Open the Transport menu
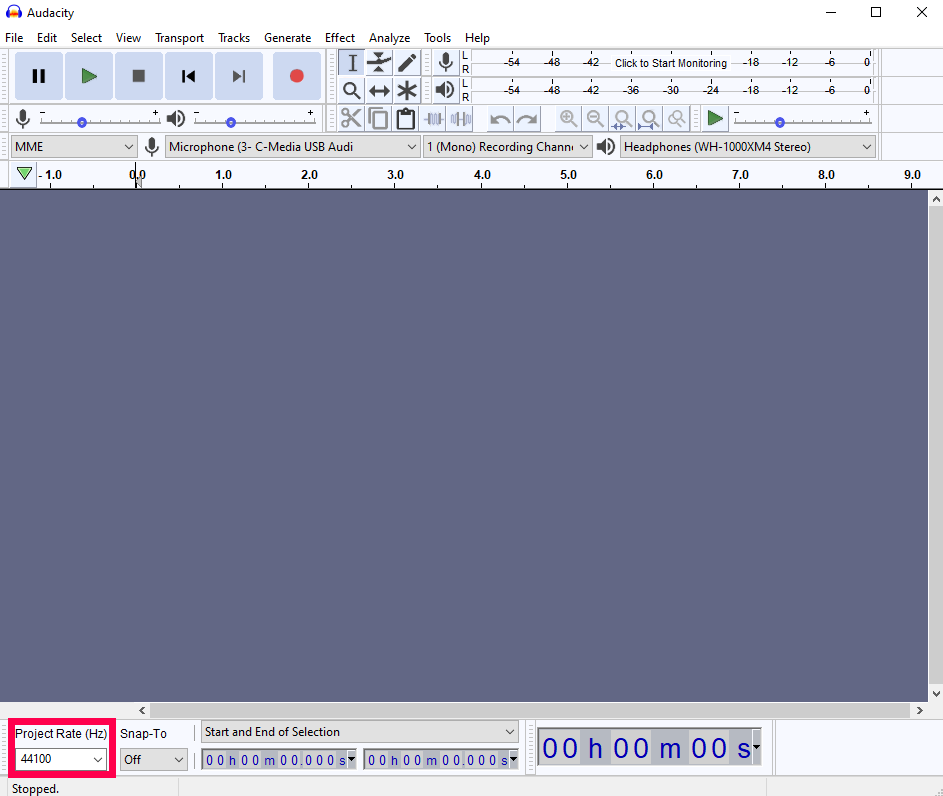 point(179,38)
